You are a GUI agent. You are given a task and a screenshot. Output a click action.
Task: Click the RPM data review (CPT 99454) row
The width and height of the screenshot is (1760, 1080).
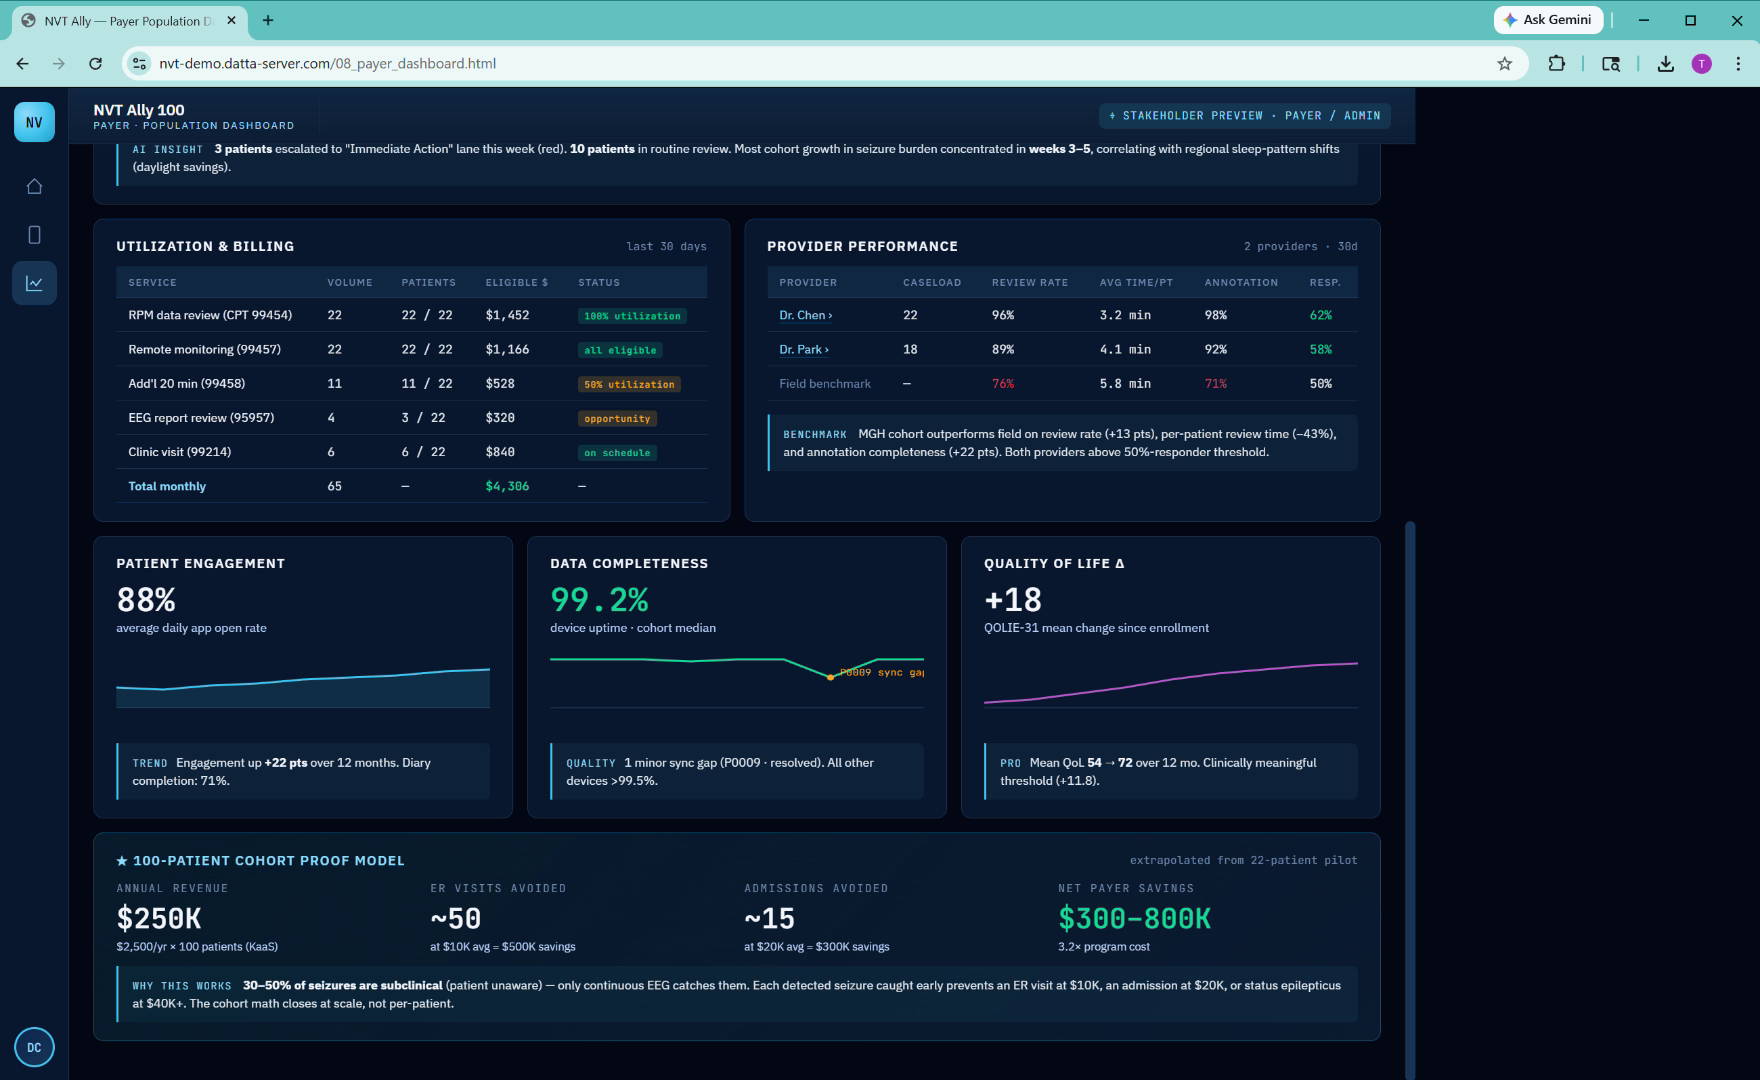pyautogui.click(x=411, y=315)
